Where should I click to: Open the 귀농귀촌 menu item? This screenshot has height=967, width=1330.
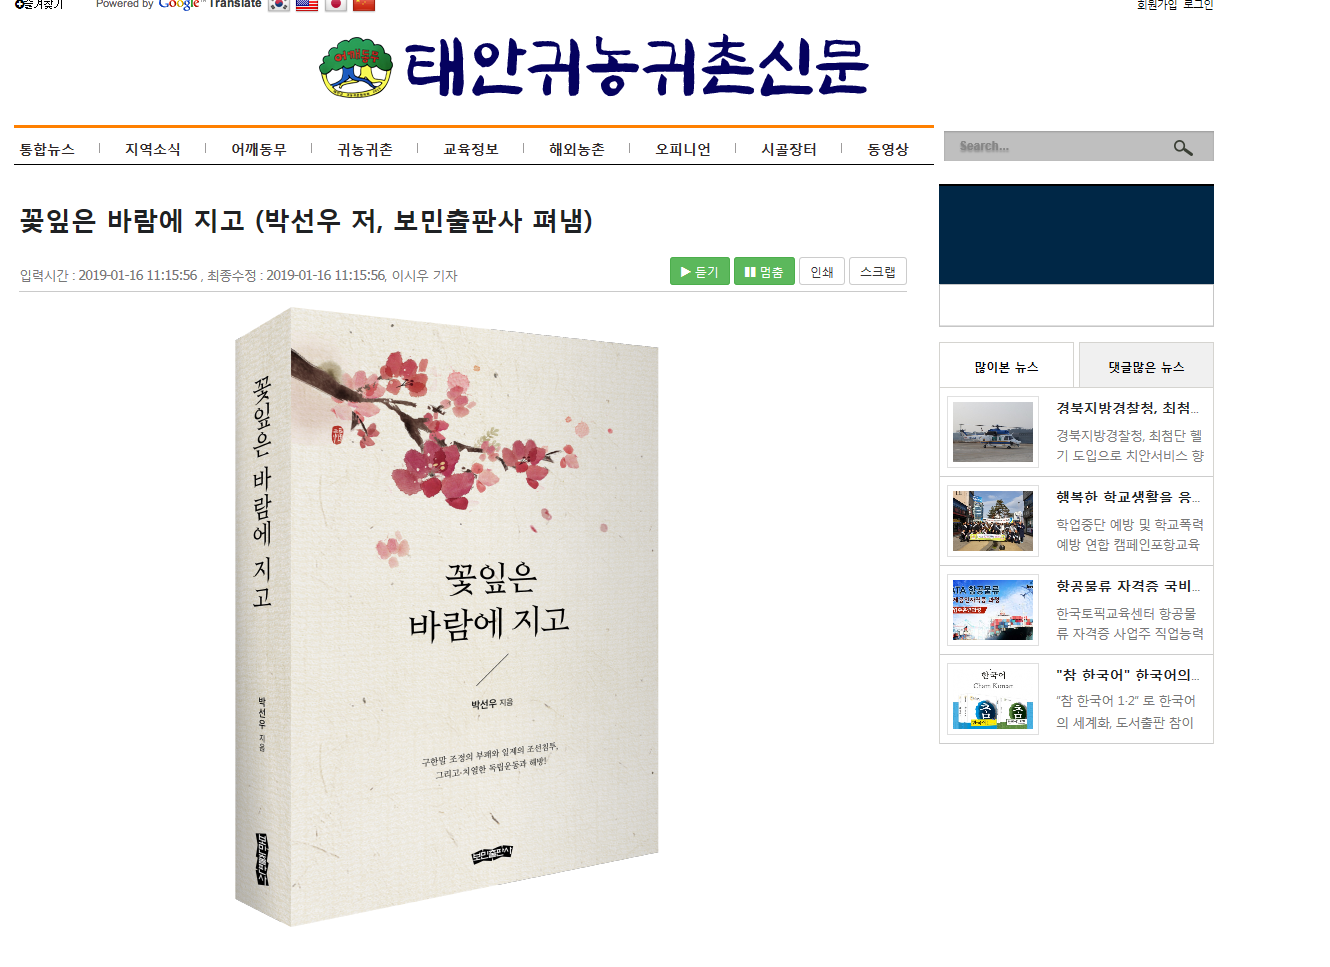pos(365,149)
